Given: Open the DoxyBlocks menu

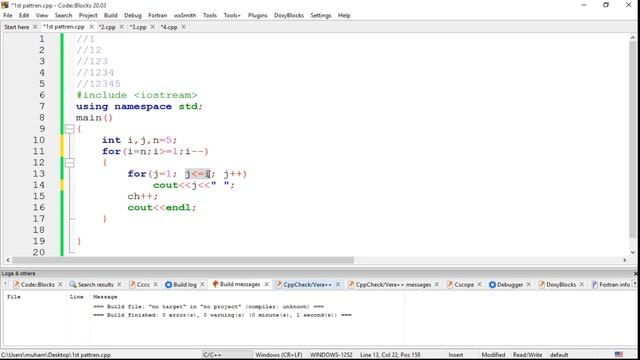Looking at the screenshot, I should [289, 16].
